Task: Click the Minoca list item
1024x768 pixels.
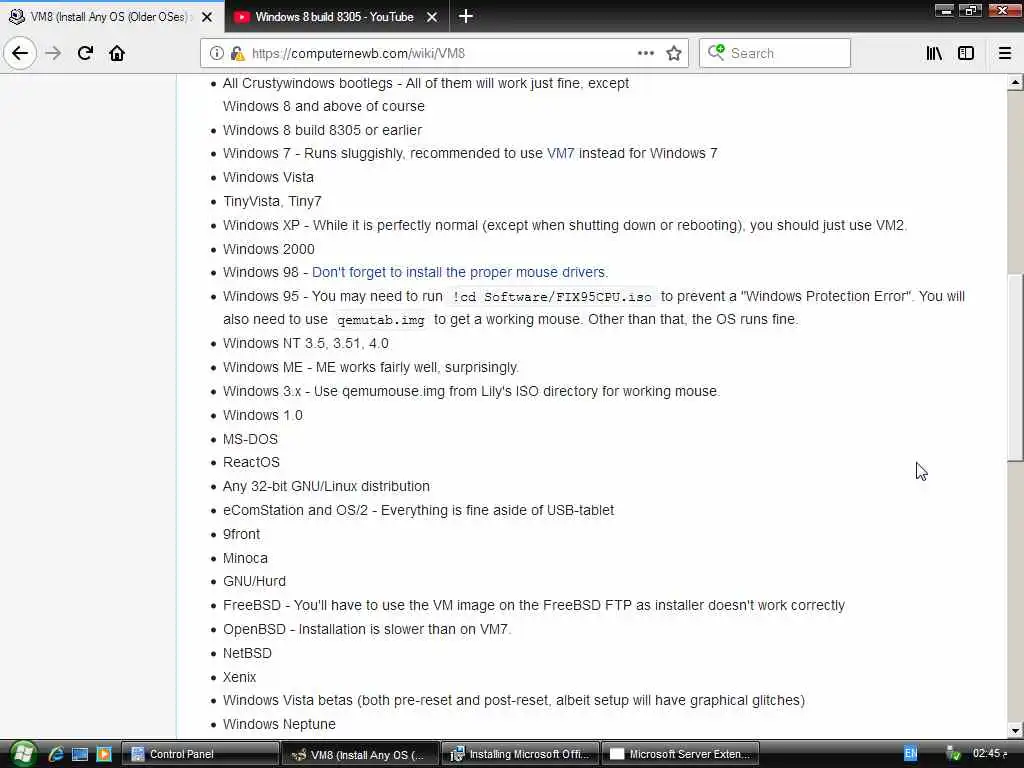Action: click(x=245, y=558)
